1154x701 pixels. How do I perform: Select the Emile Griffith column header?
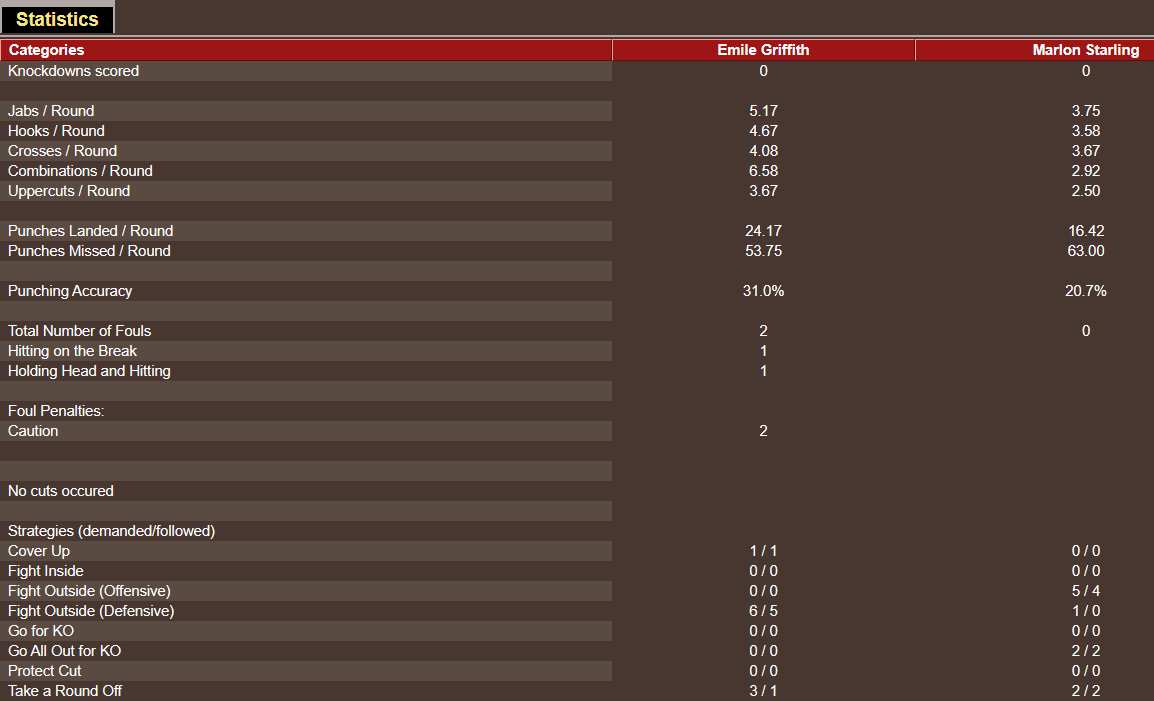pyautogui.click(x=763, y=50)
